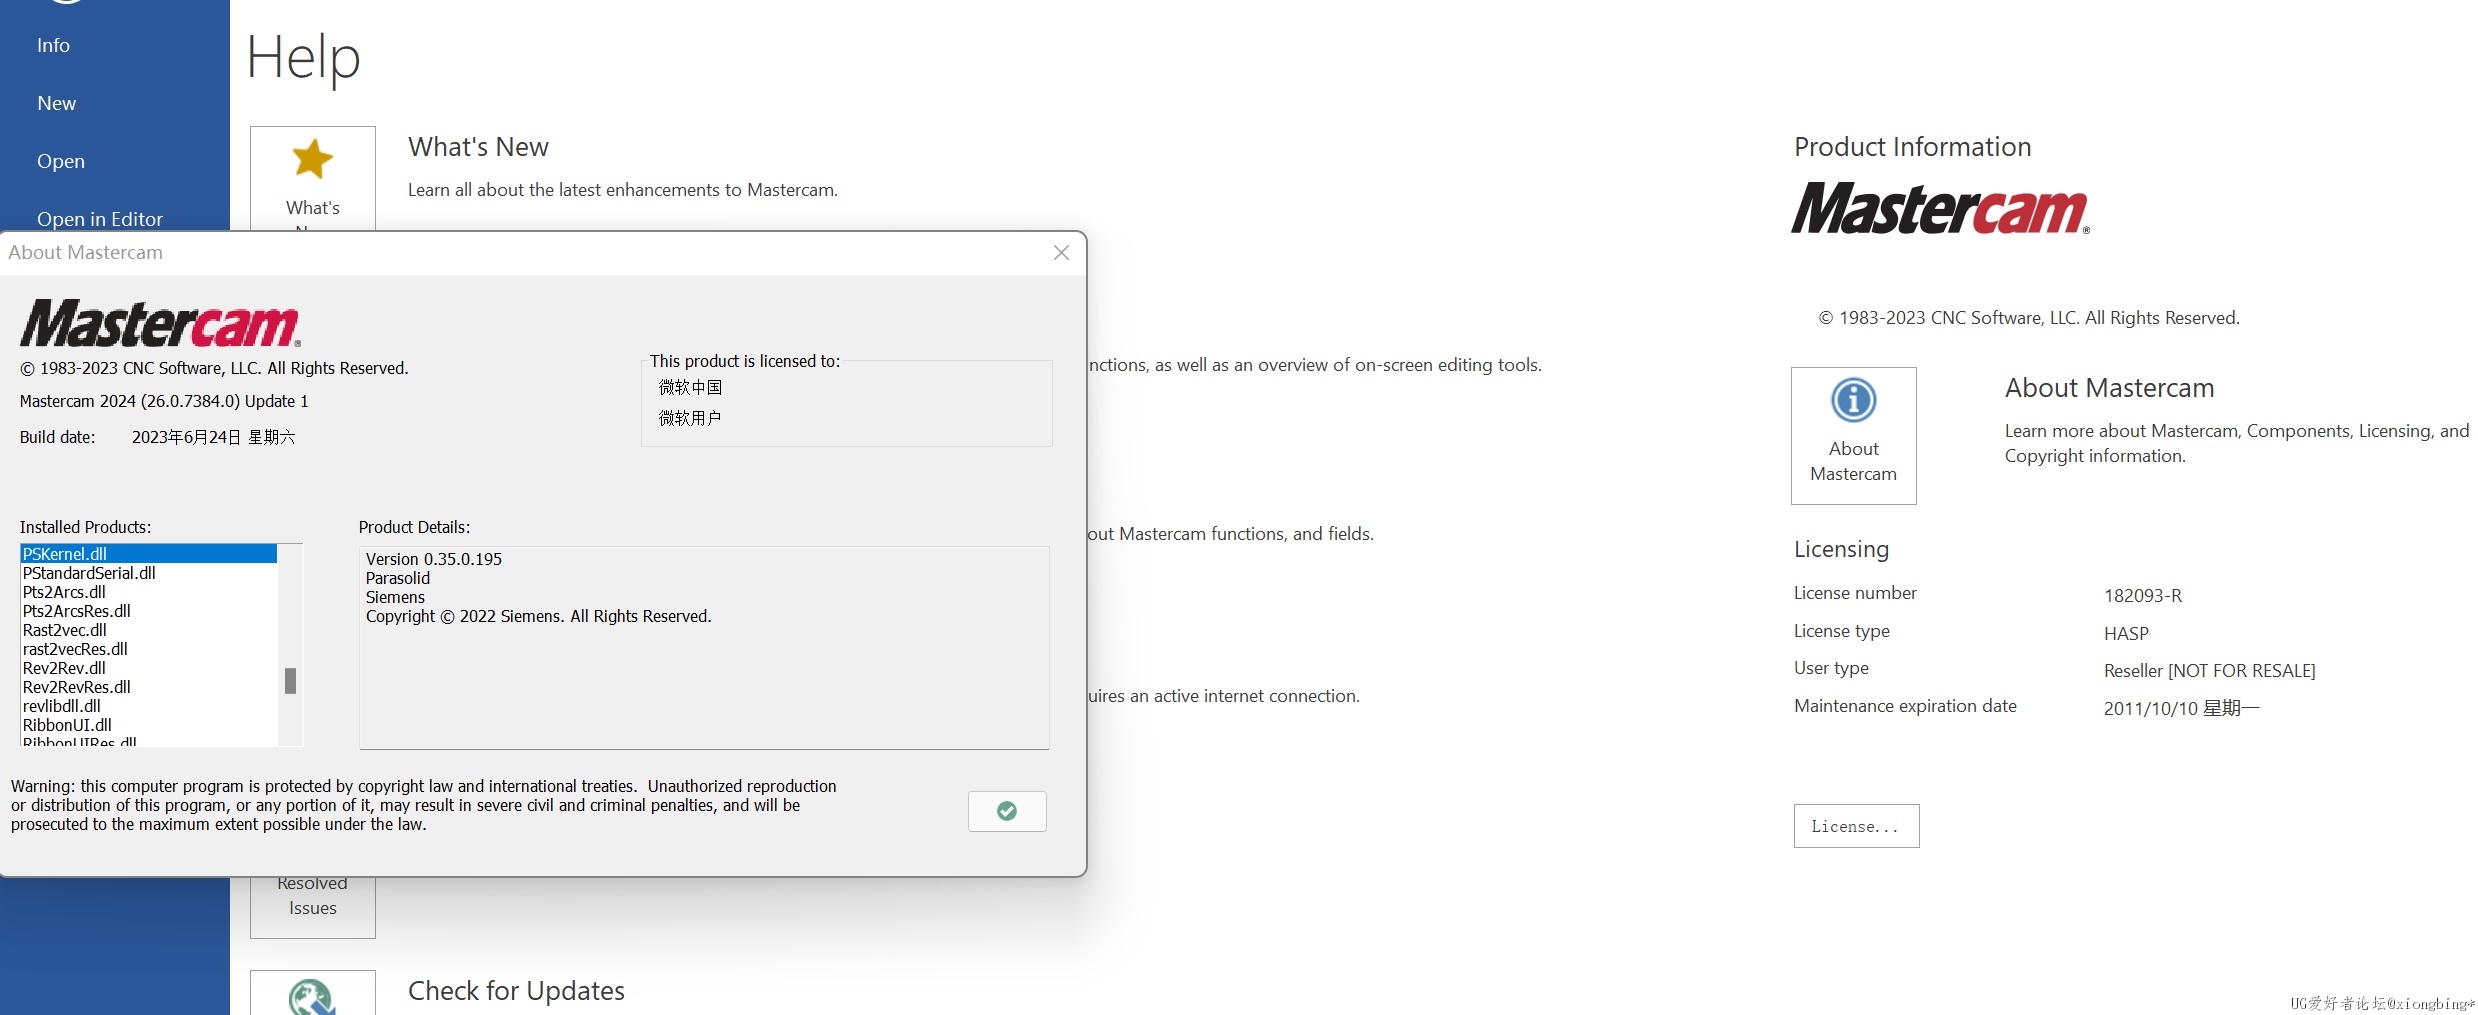2478x1015 pixels.
Task: Click the Reseller [NOT FOR RESALE] value
Action: pos(2209,671)
